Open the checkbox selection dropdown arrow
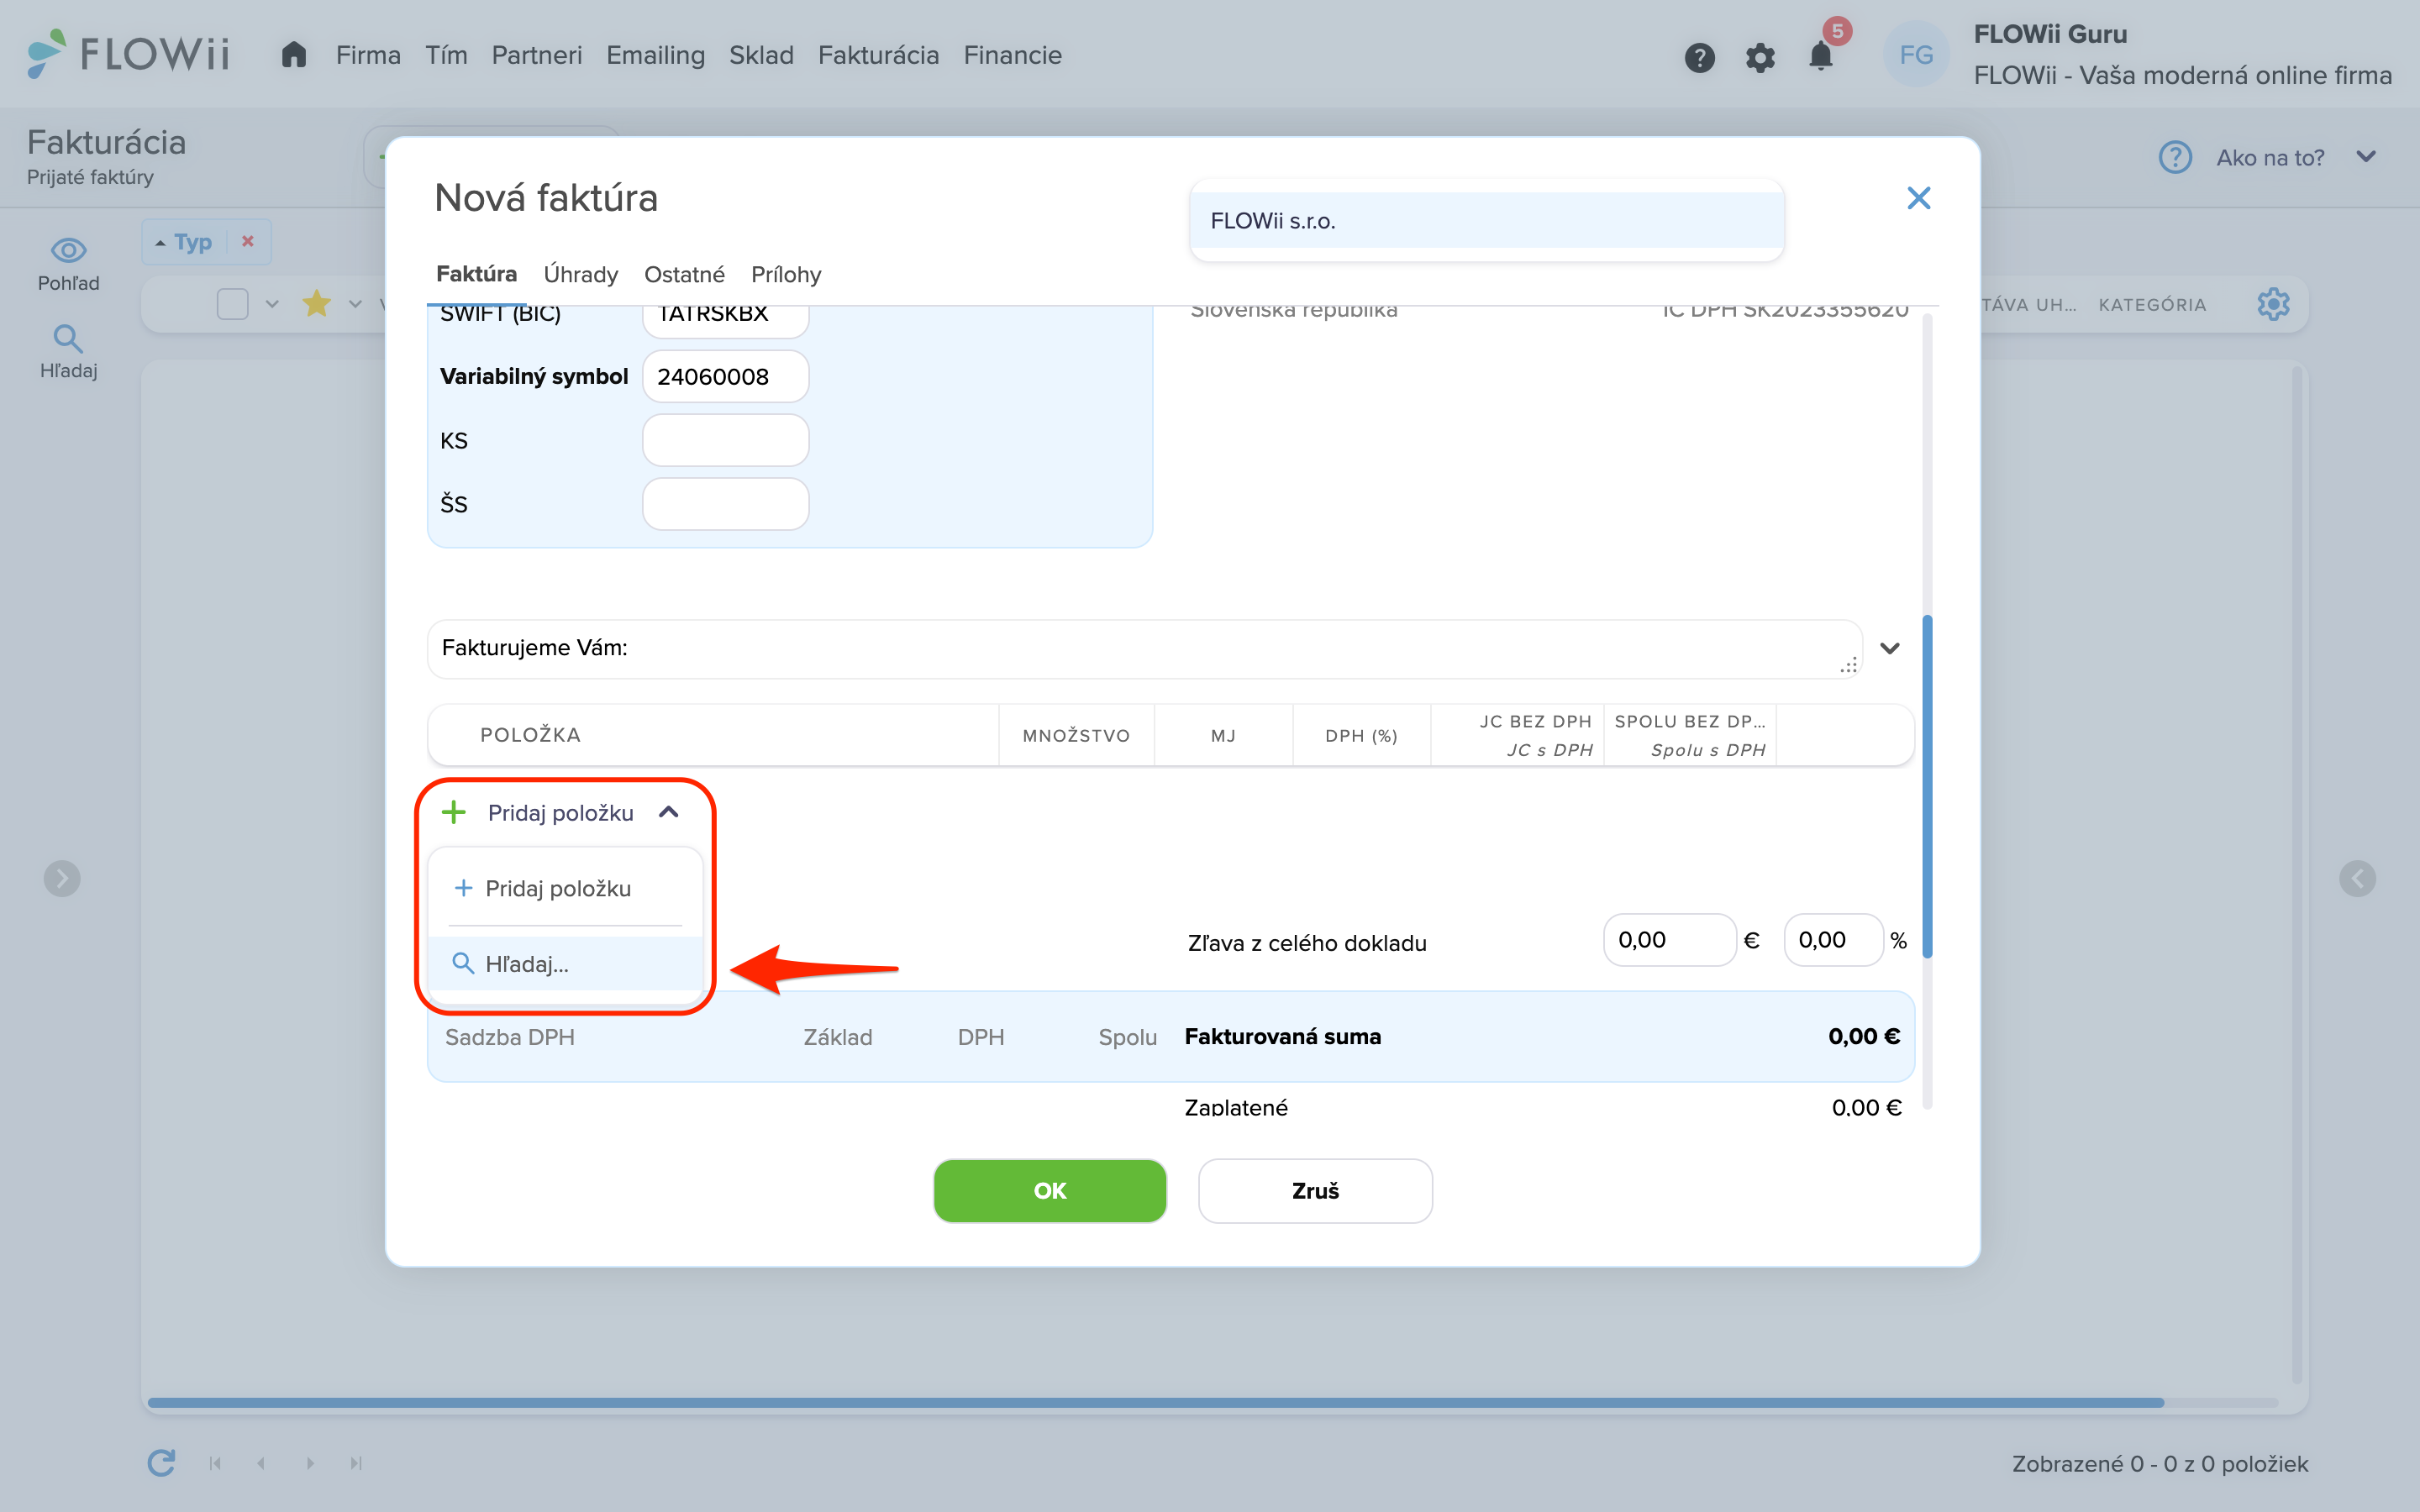The height and width of the screenshot is (1512, 2420). pyautogui.click(x=272, y=304)
